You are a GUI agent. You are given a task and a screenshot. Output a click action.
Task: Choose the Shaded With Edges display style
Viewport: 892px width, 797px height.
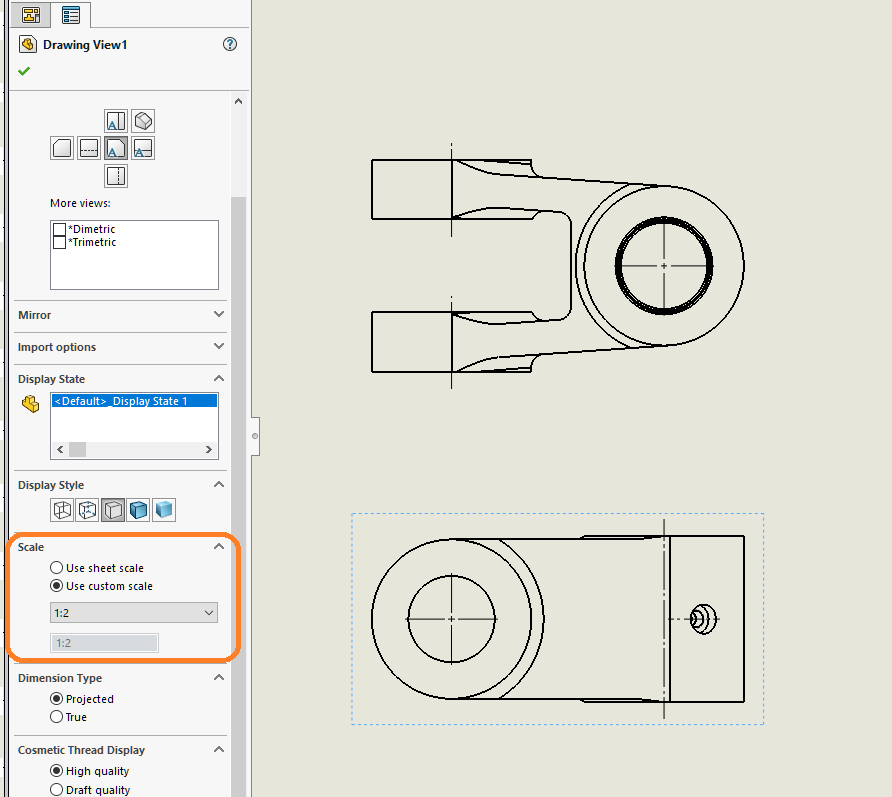point(138,510)
